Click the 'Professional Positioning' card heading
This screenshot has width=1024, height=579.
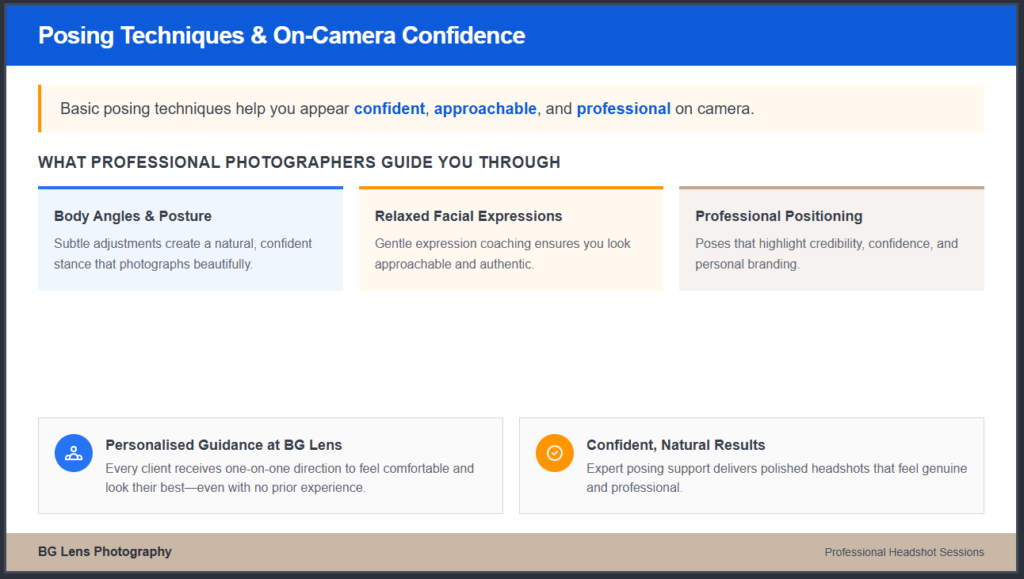click(778, 216)
